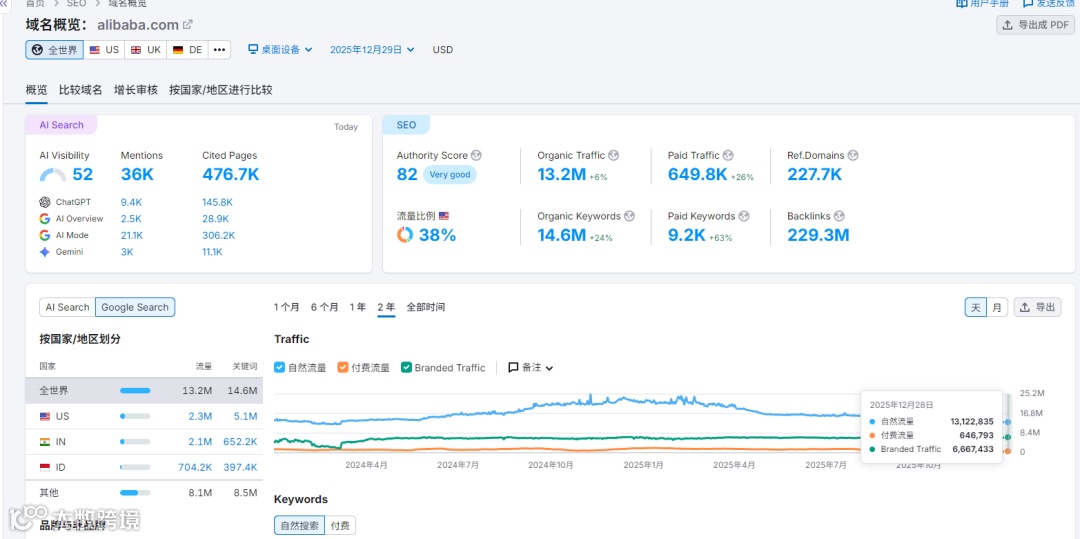
Task: Click the Paid Keywords info icon
Action: (744, 216)
